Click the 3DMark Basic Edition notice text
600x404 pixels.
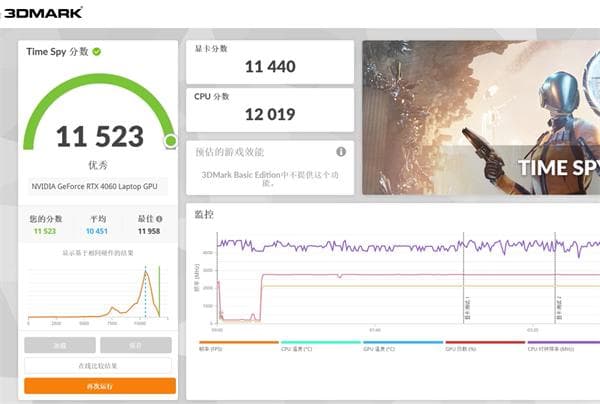[x=270, y=179]
